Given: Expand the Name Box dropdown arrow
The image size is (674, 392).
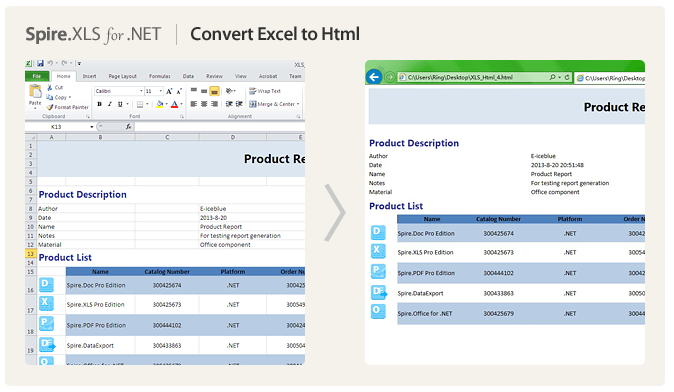Looking at the screenshot, I should pyautogui.click(x=92, y=127).
